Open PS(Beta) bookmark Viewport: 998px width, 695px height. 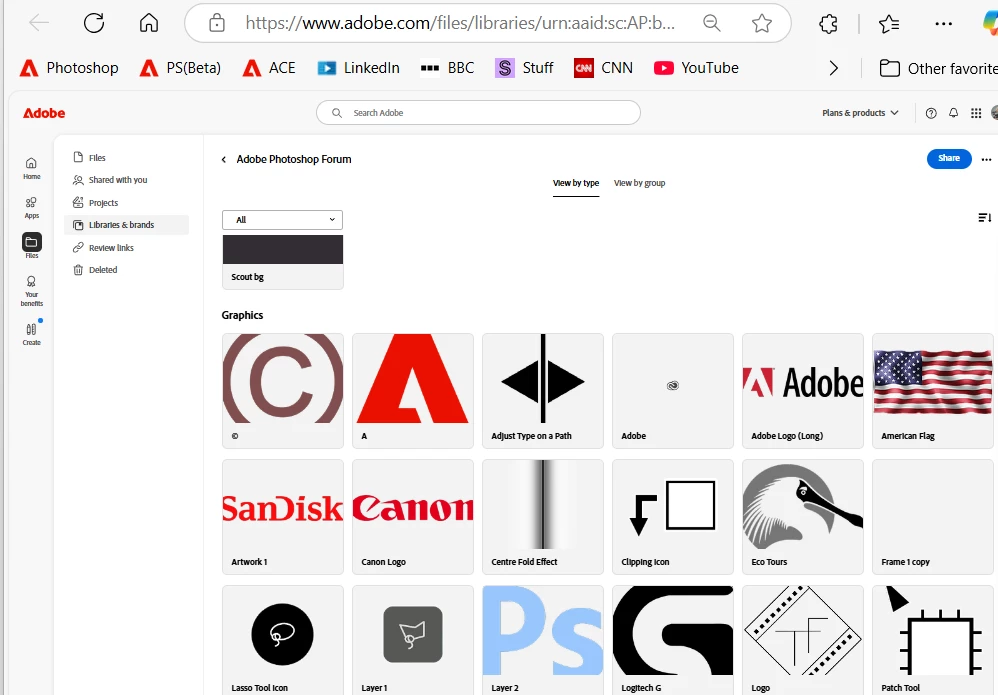pyautogui.click(x=180, y=68)
